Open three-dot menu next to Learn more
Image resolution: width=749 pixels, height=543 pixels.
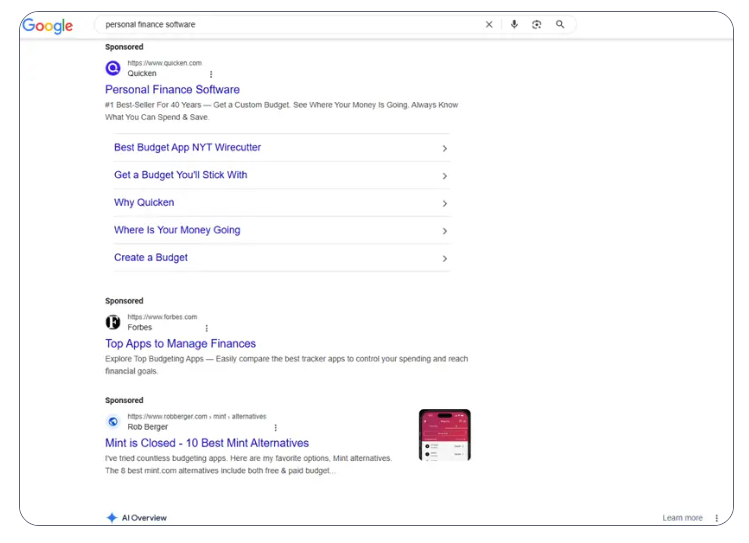click(716, 518)
